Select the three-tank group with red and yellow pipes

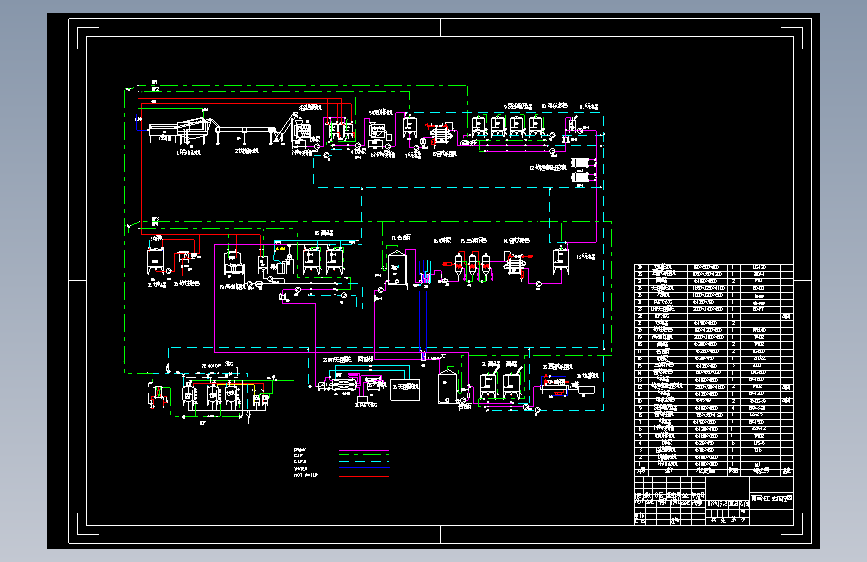(x=213, y=395)
